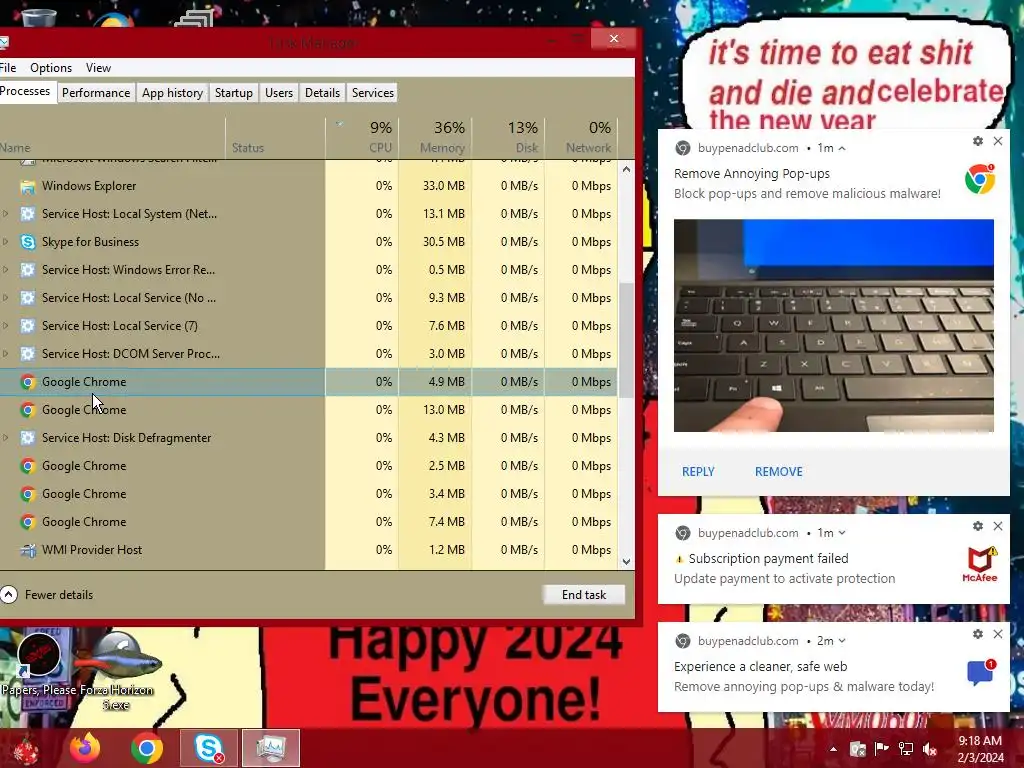Click the keyboard image in the notification
The image size is (1024, 768).
point(834,325)
